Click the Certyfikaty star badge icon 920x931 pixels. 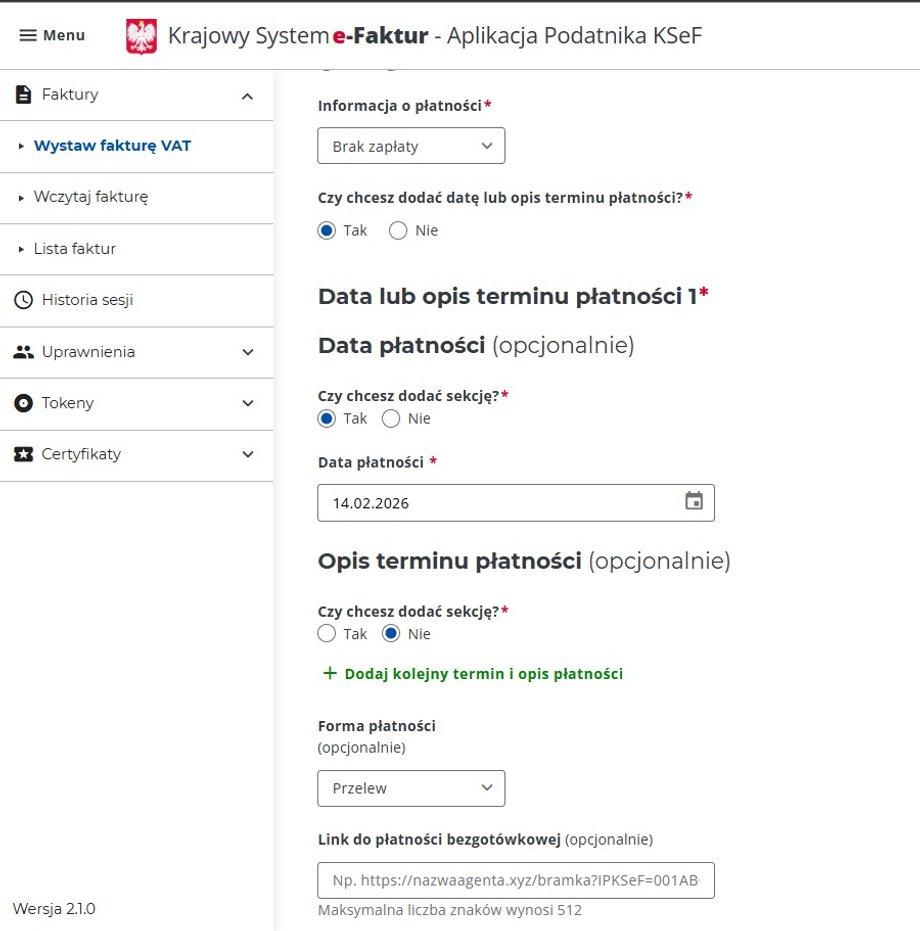pos(23,455)
